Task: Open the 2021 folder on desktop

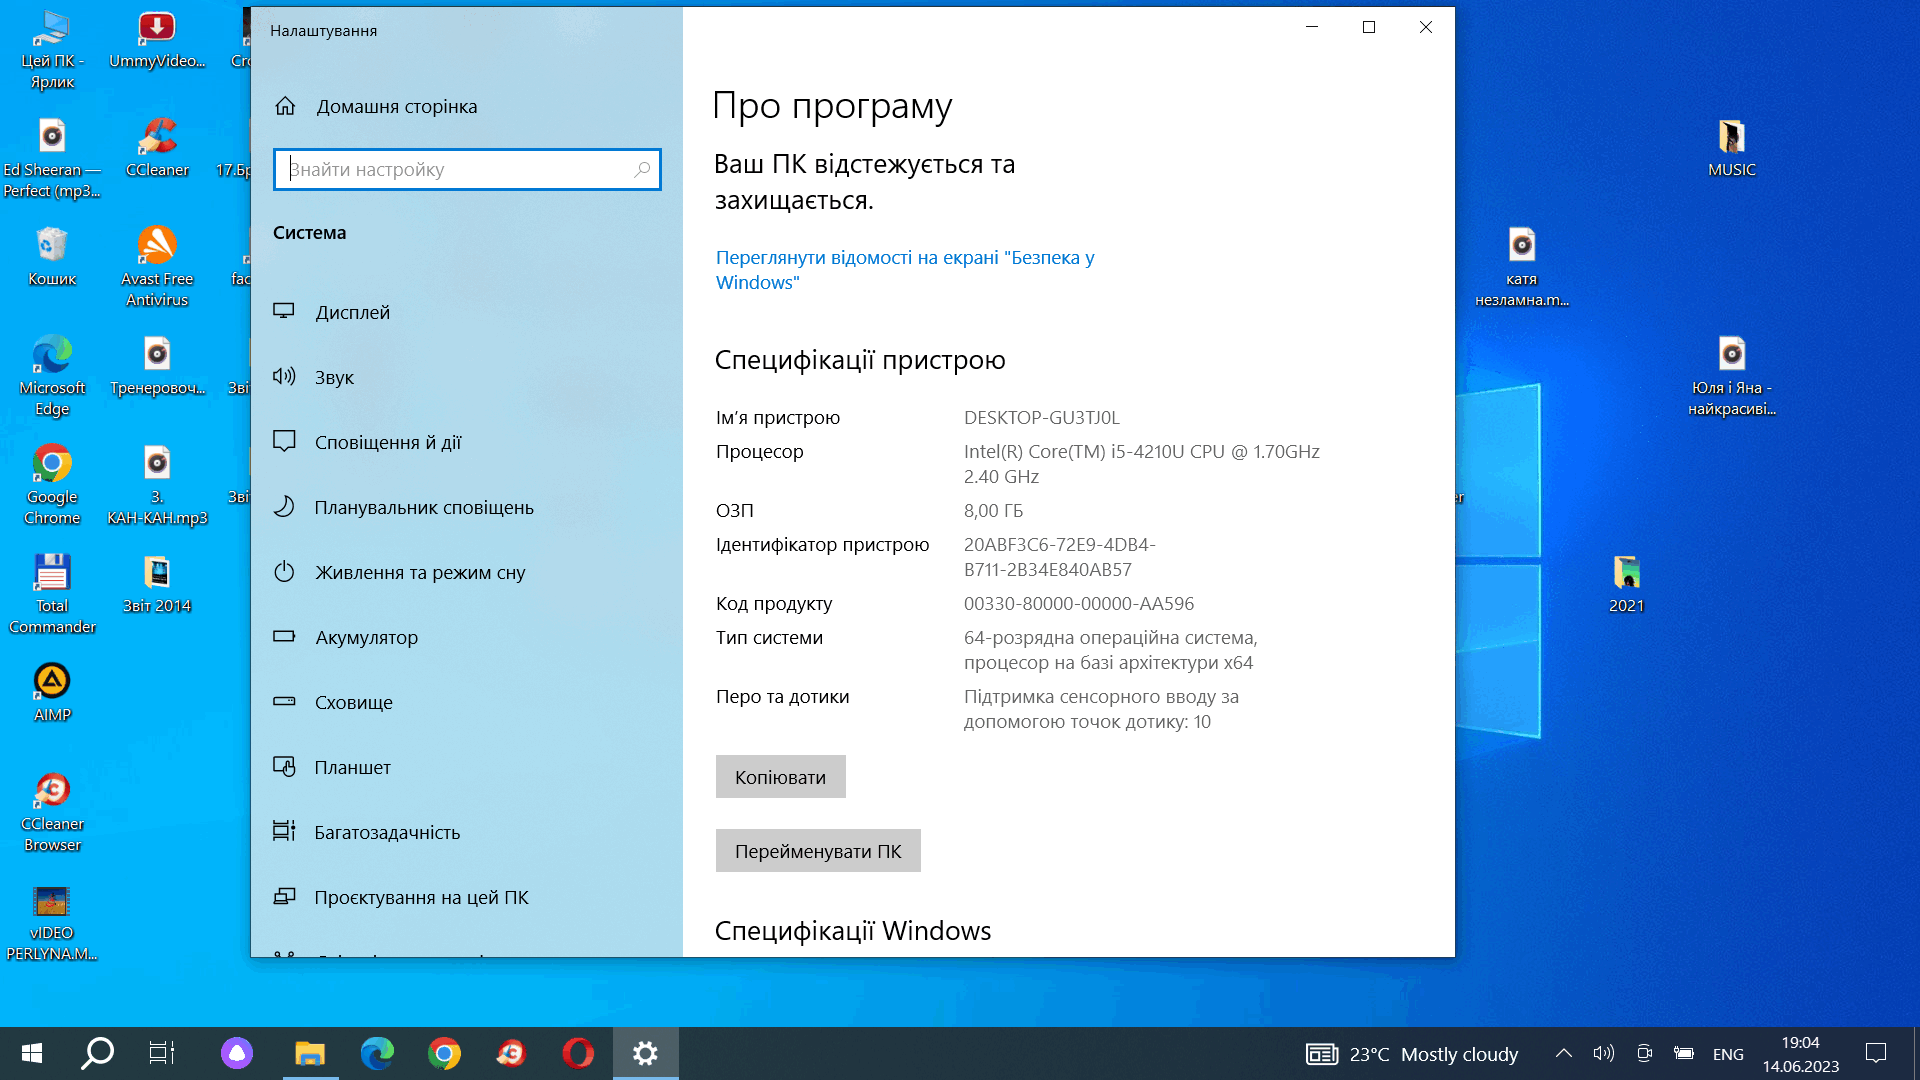Action: [1626, 583]
